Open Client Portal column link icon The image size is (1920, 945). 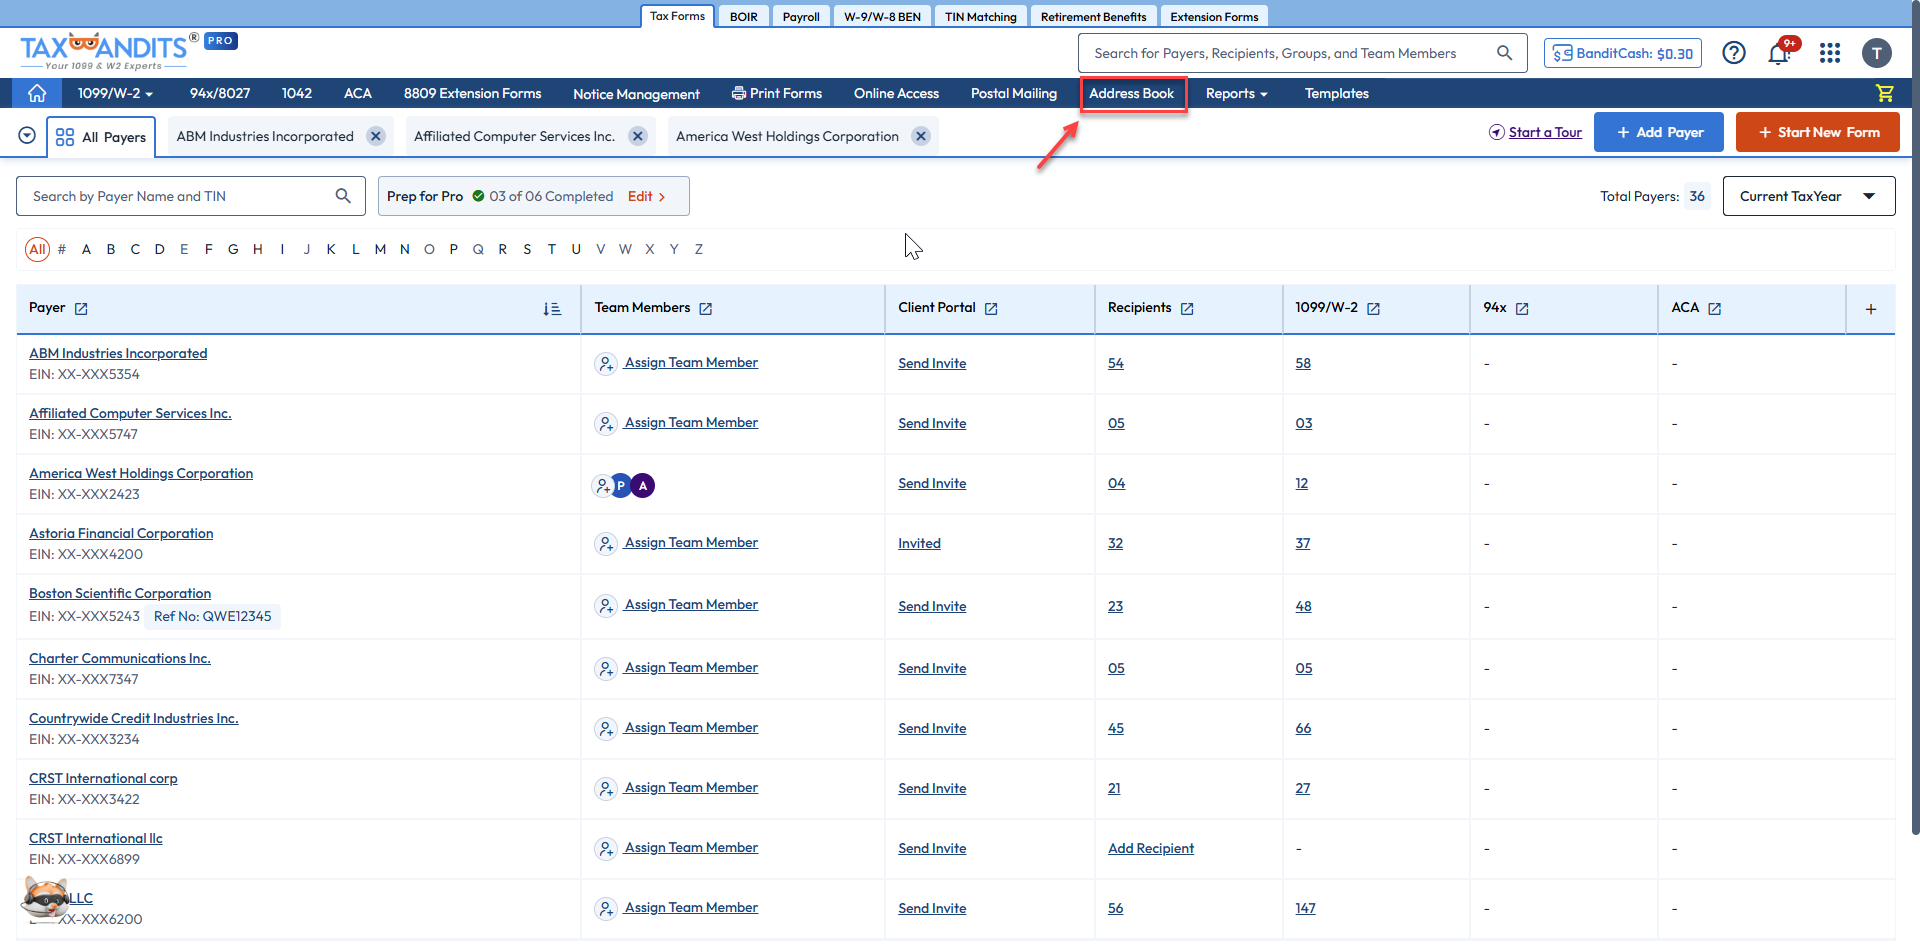click(991, 309)
